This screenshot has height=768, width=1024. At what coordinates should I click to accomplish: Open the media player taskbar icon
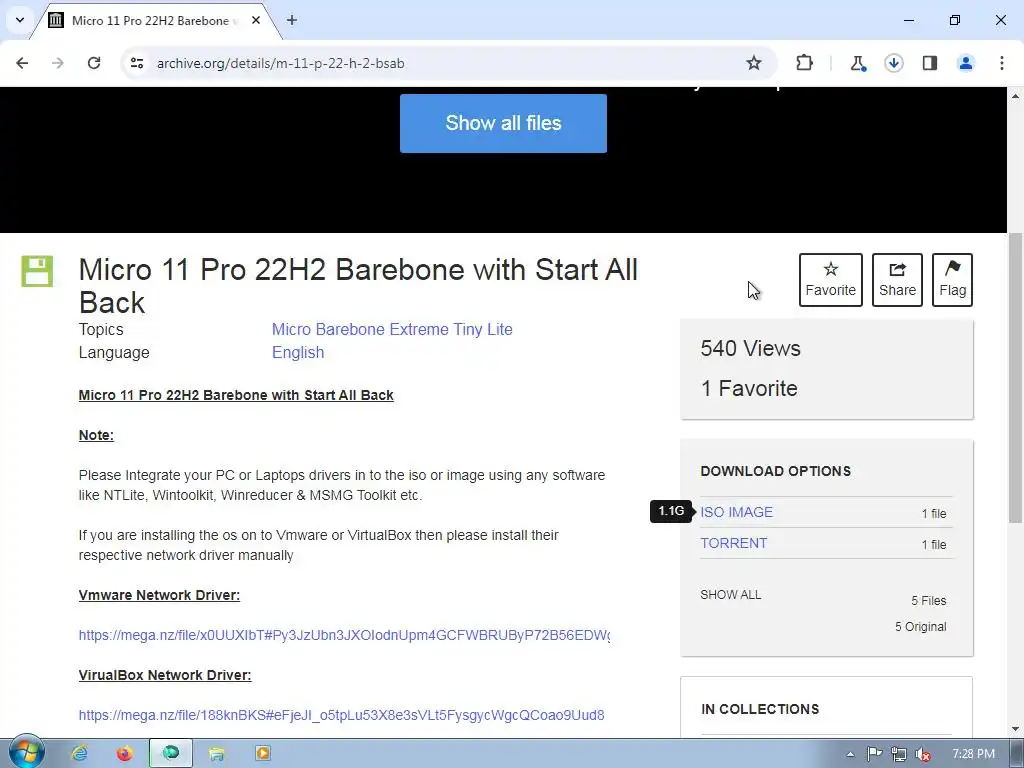pos(263,754)
